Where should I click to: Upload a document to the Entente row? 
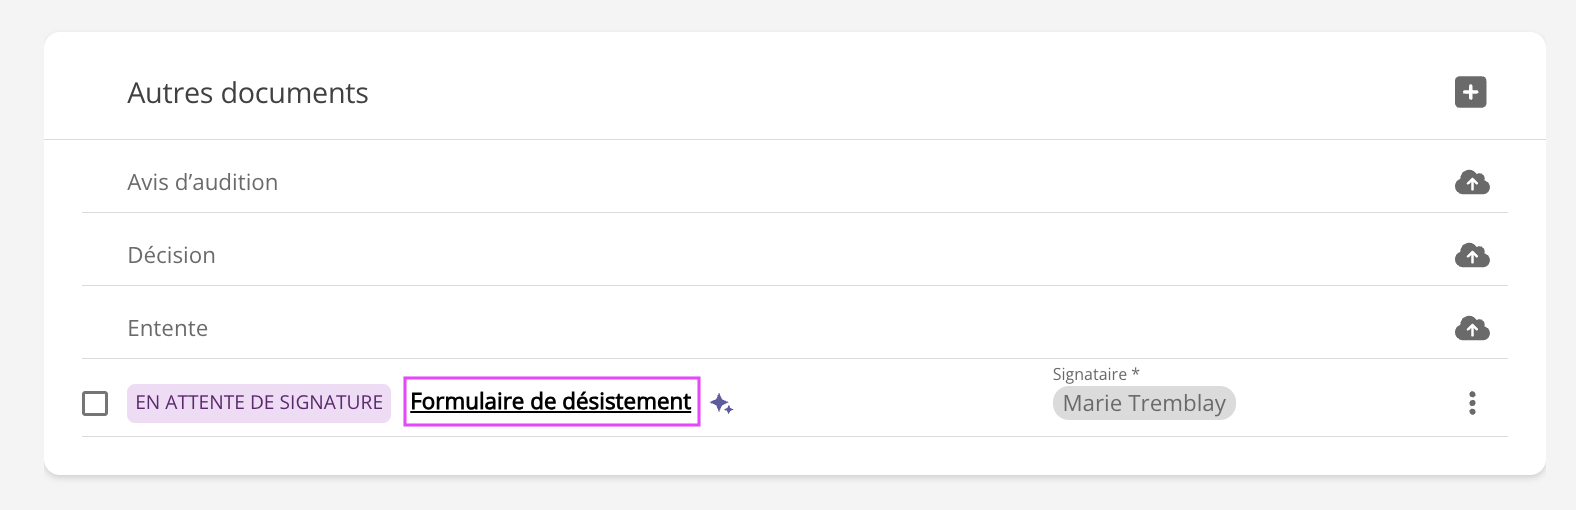click(x=1471, y=328)
